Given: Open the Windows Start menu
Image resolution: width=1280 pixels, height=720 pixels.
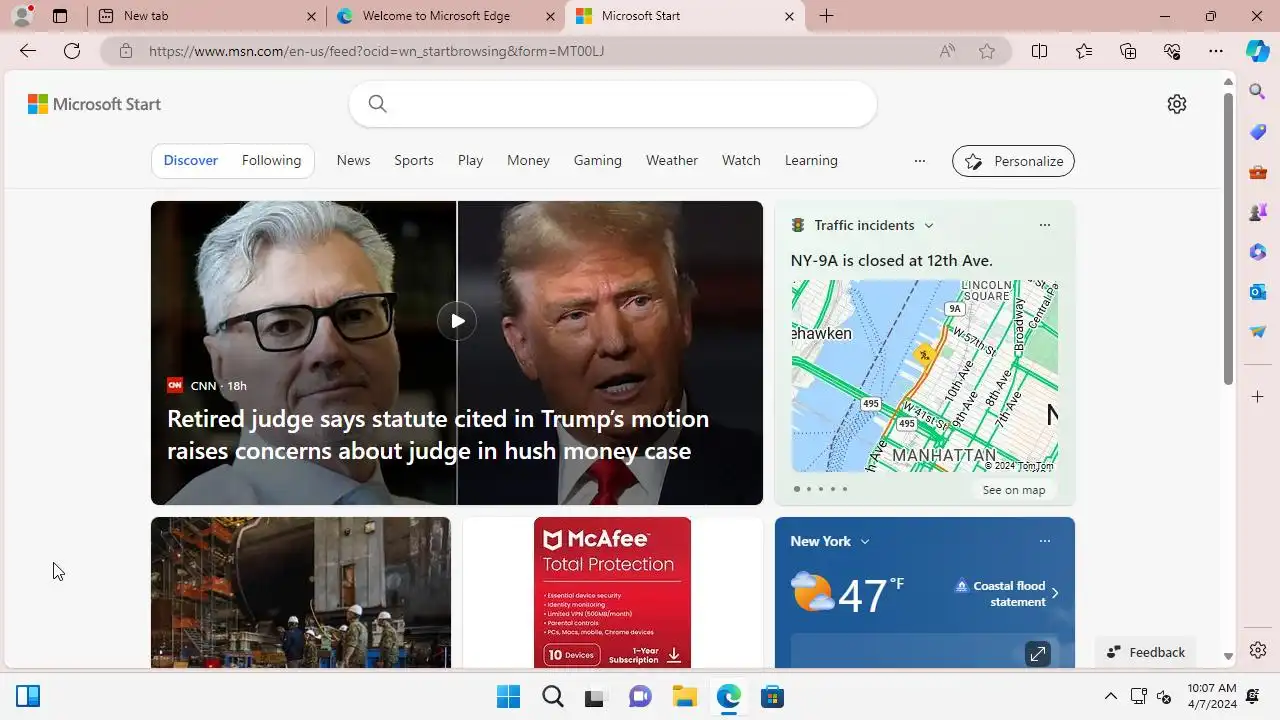Looking at the screenshot, I should coord(508,696).
